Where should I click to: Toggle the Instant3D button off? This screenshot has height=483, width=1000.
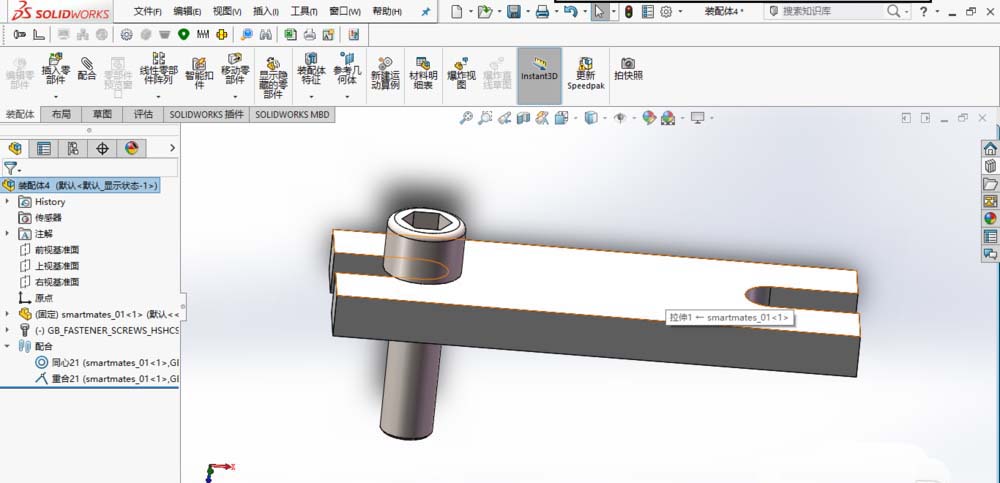[x=539, y=73]
